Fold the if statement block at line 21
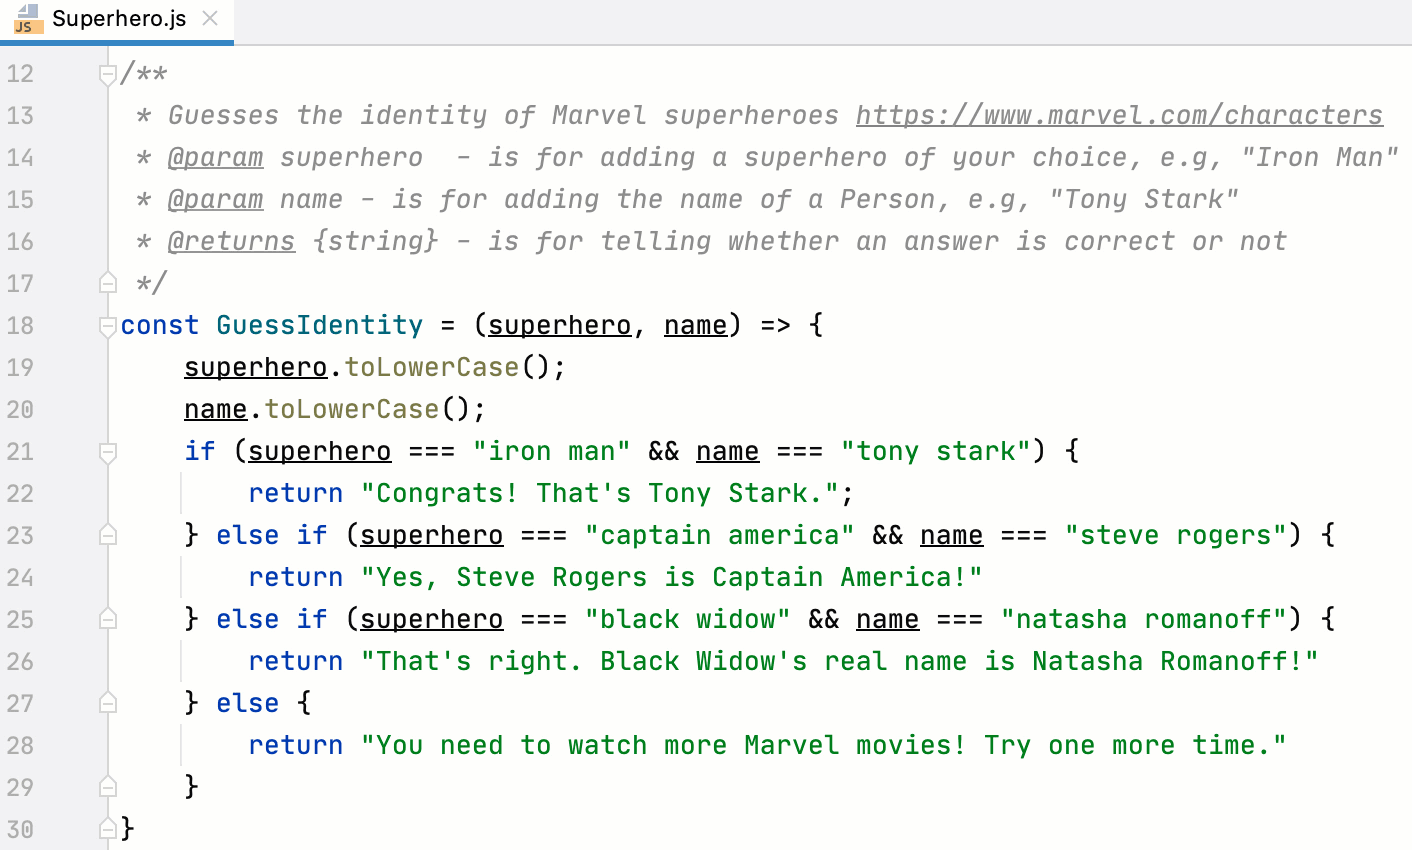Screen dimensions: 1412x850 pos(107,451)
